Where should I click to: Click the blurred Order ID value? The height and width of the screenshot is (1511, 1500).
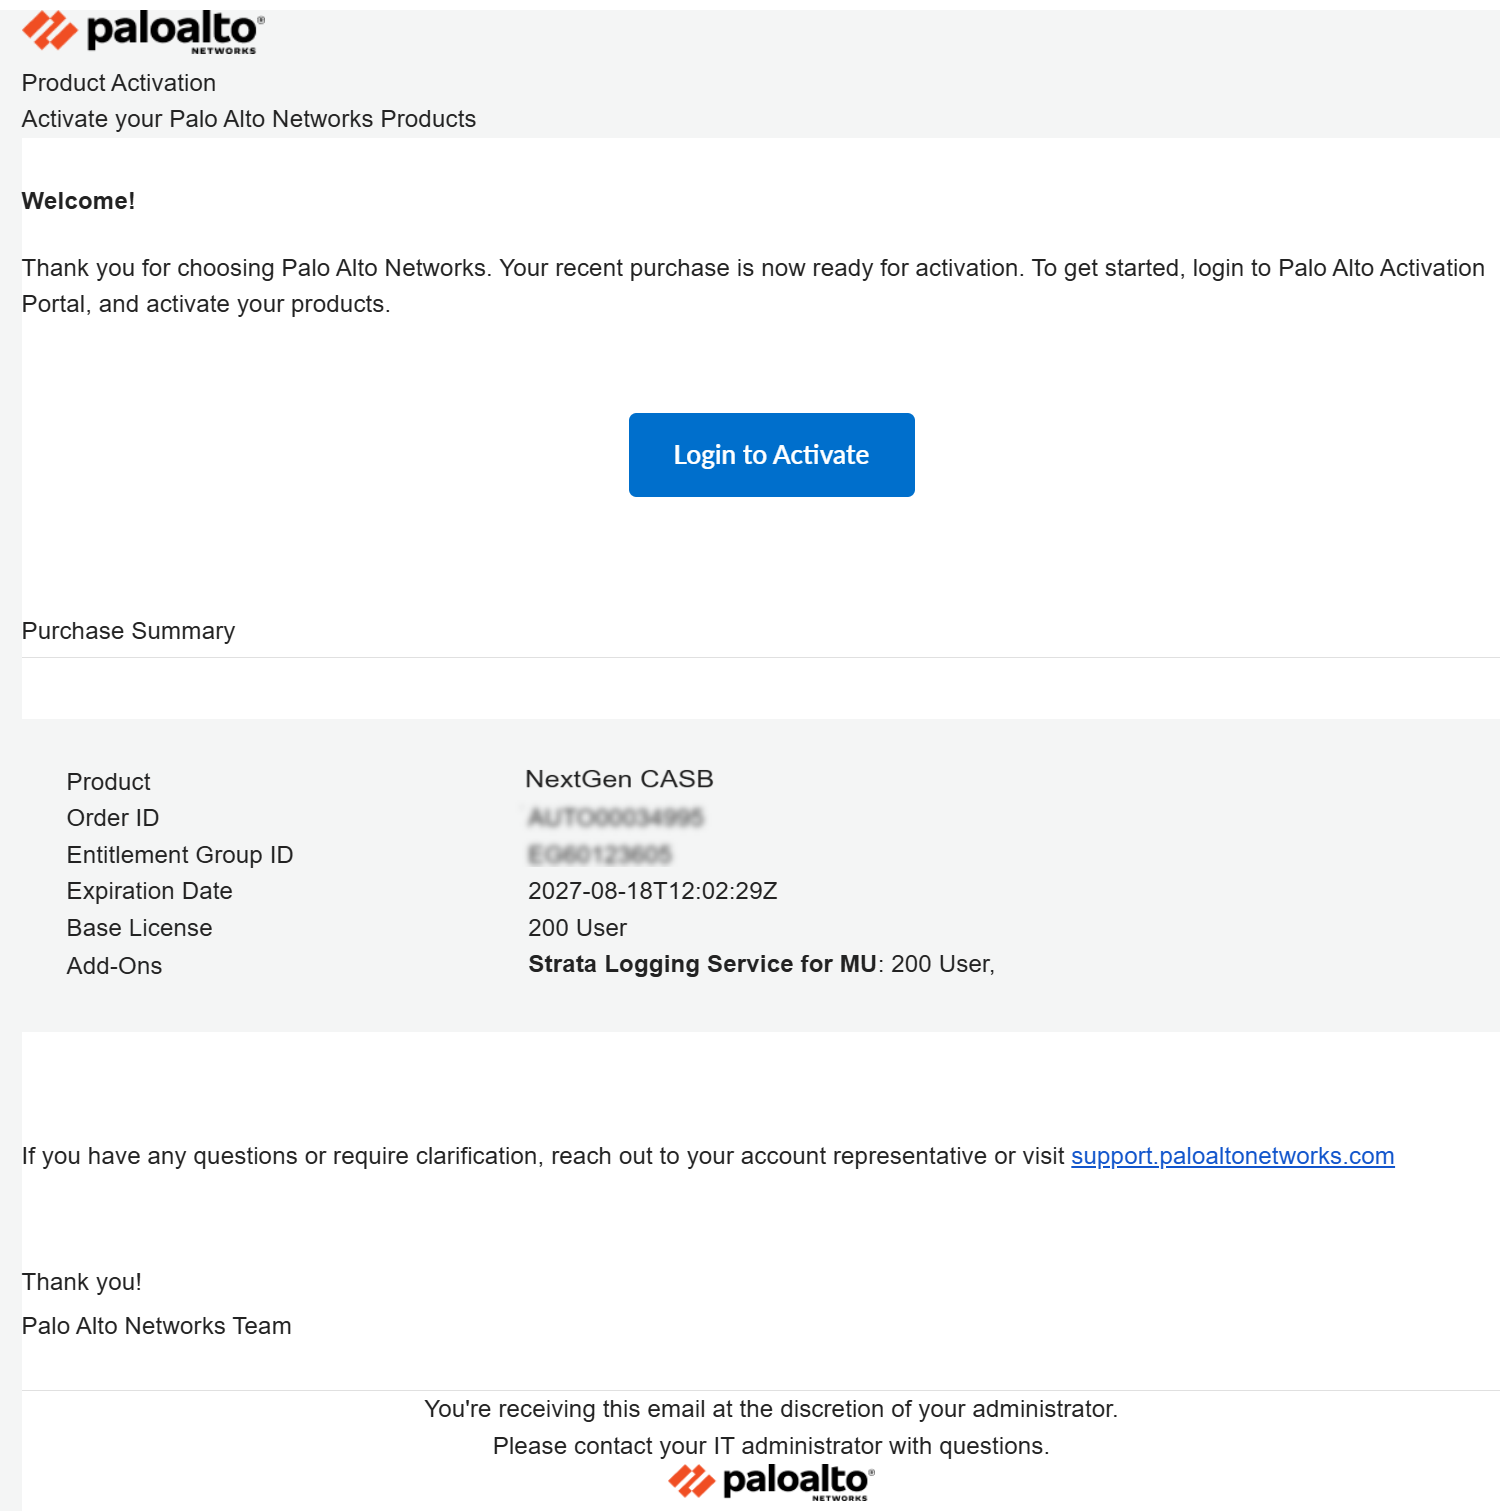(x=615, y=818)
